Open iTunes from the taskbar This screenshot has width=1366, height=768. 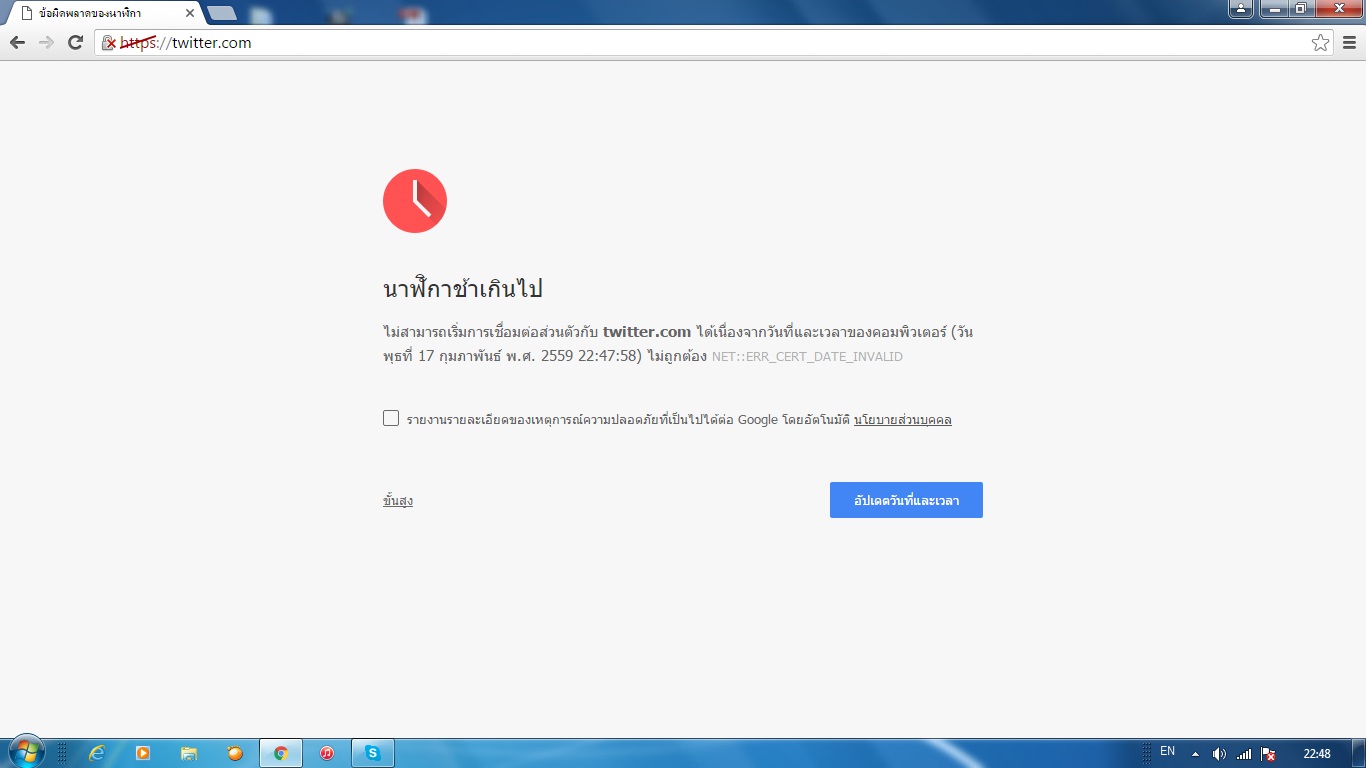[x=327, y=753]
